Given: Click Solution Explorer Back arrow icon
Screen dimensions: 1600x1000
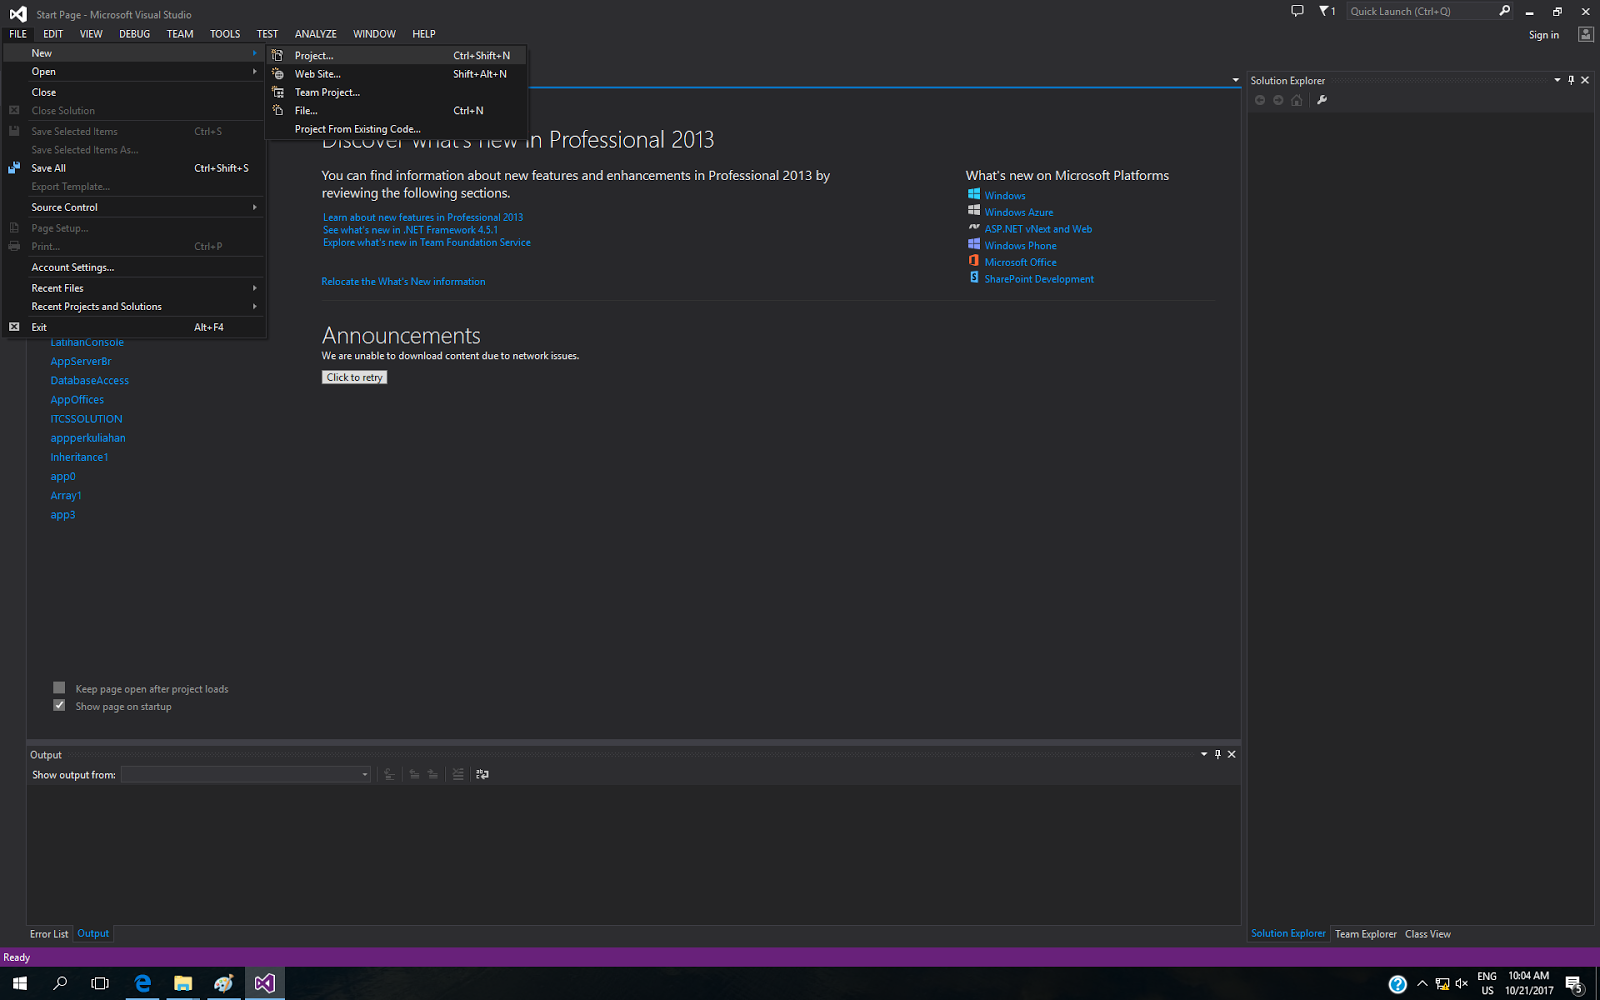Looking at the screenshot, I should 1260,100.
